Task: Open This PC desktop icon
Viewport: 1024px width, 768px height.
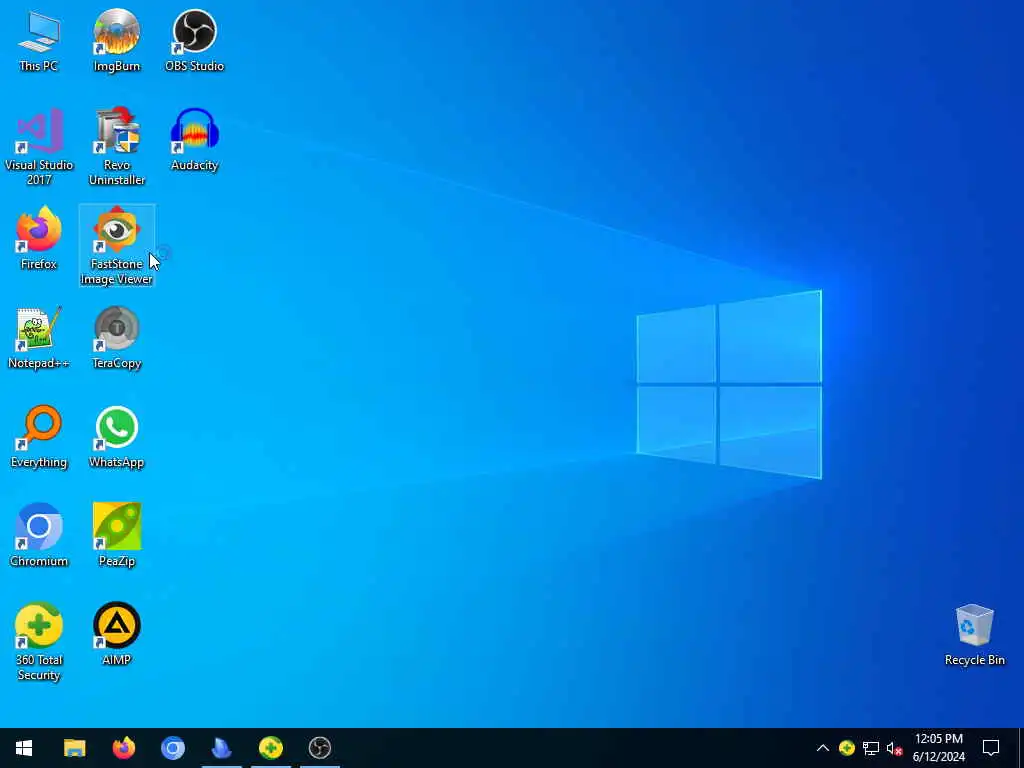Action: [x=39, y=40]
